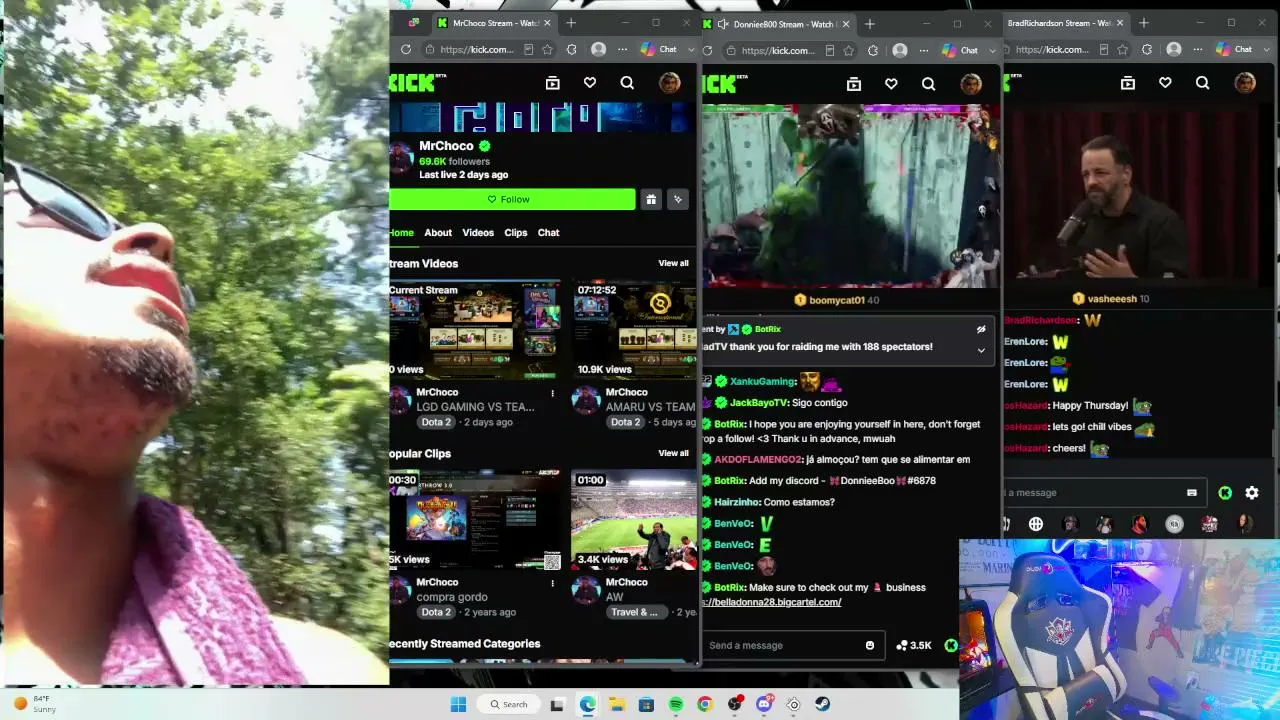Open browser more menu in MrChoco window

pos(622,49)
